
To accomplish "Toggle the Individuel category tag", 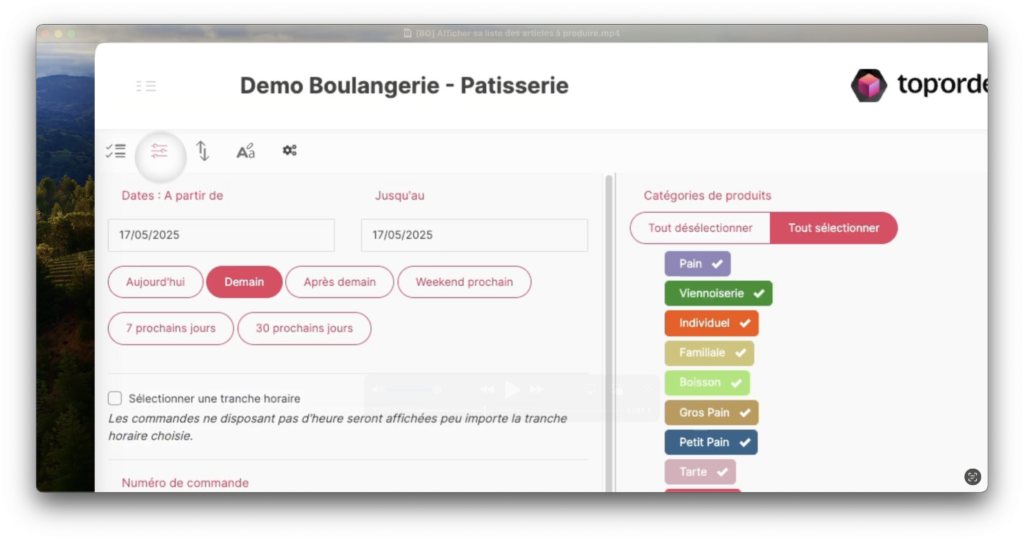I will [x=711, y=323].
